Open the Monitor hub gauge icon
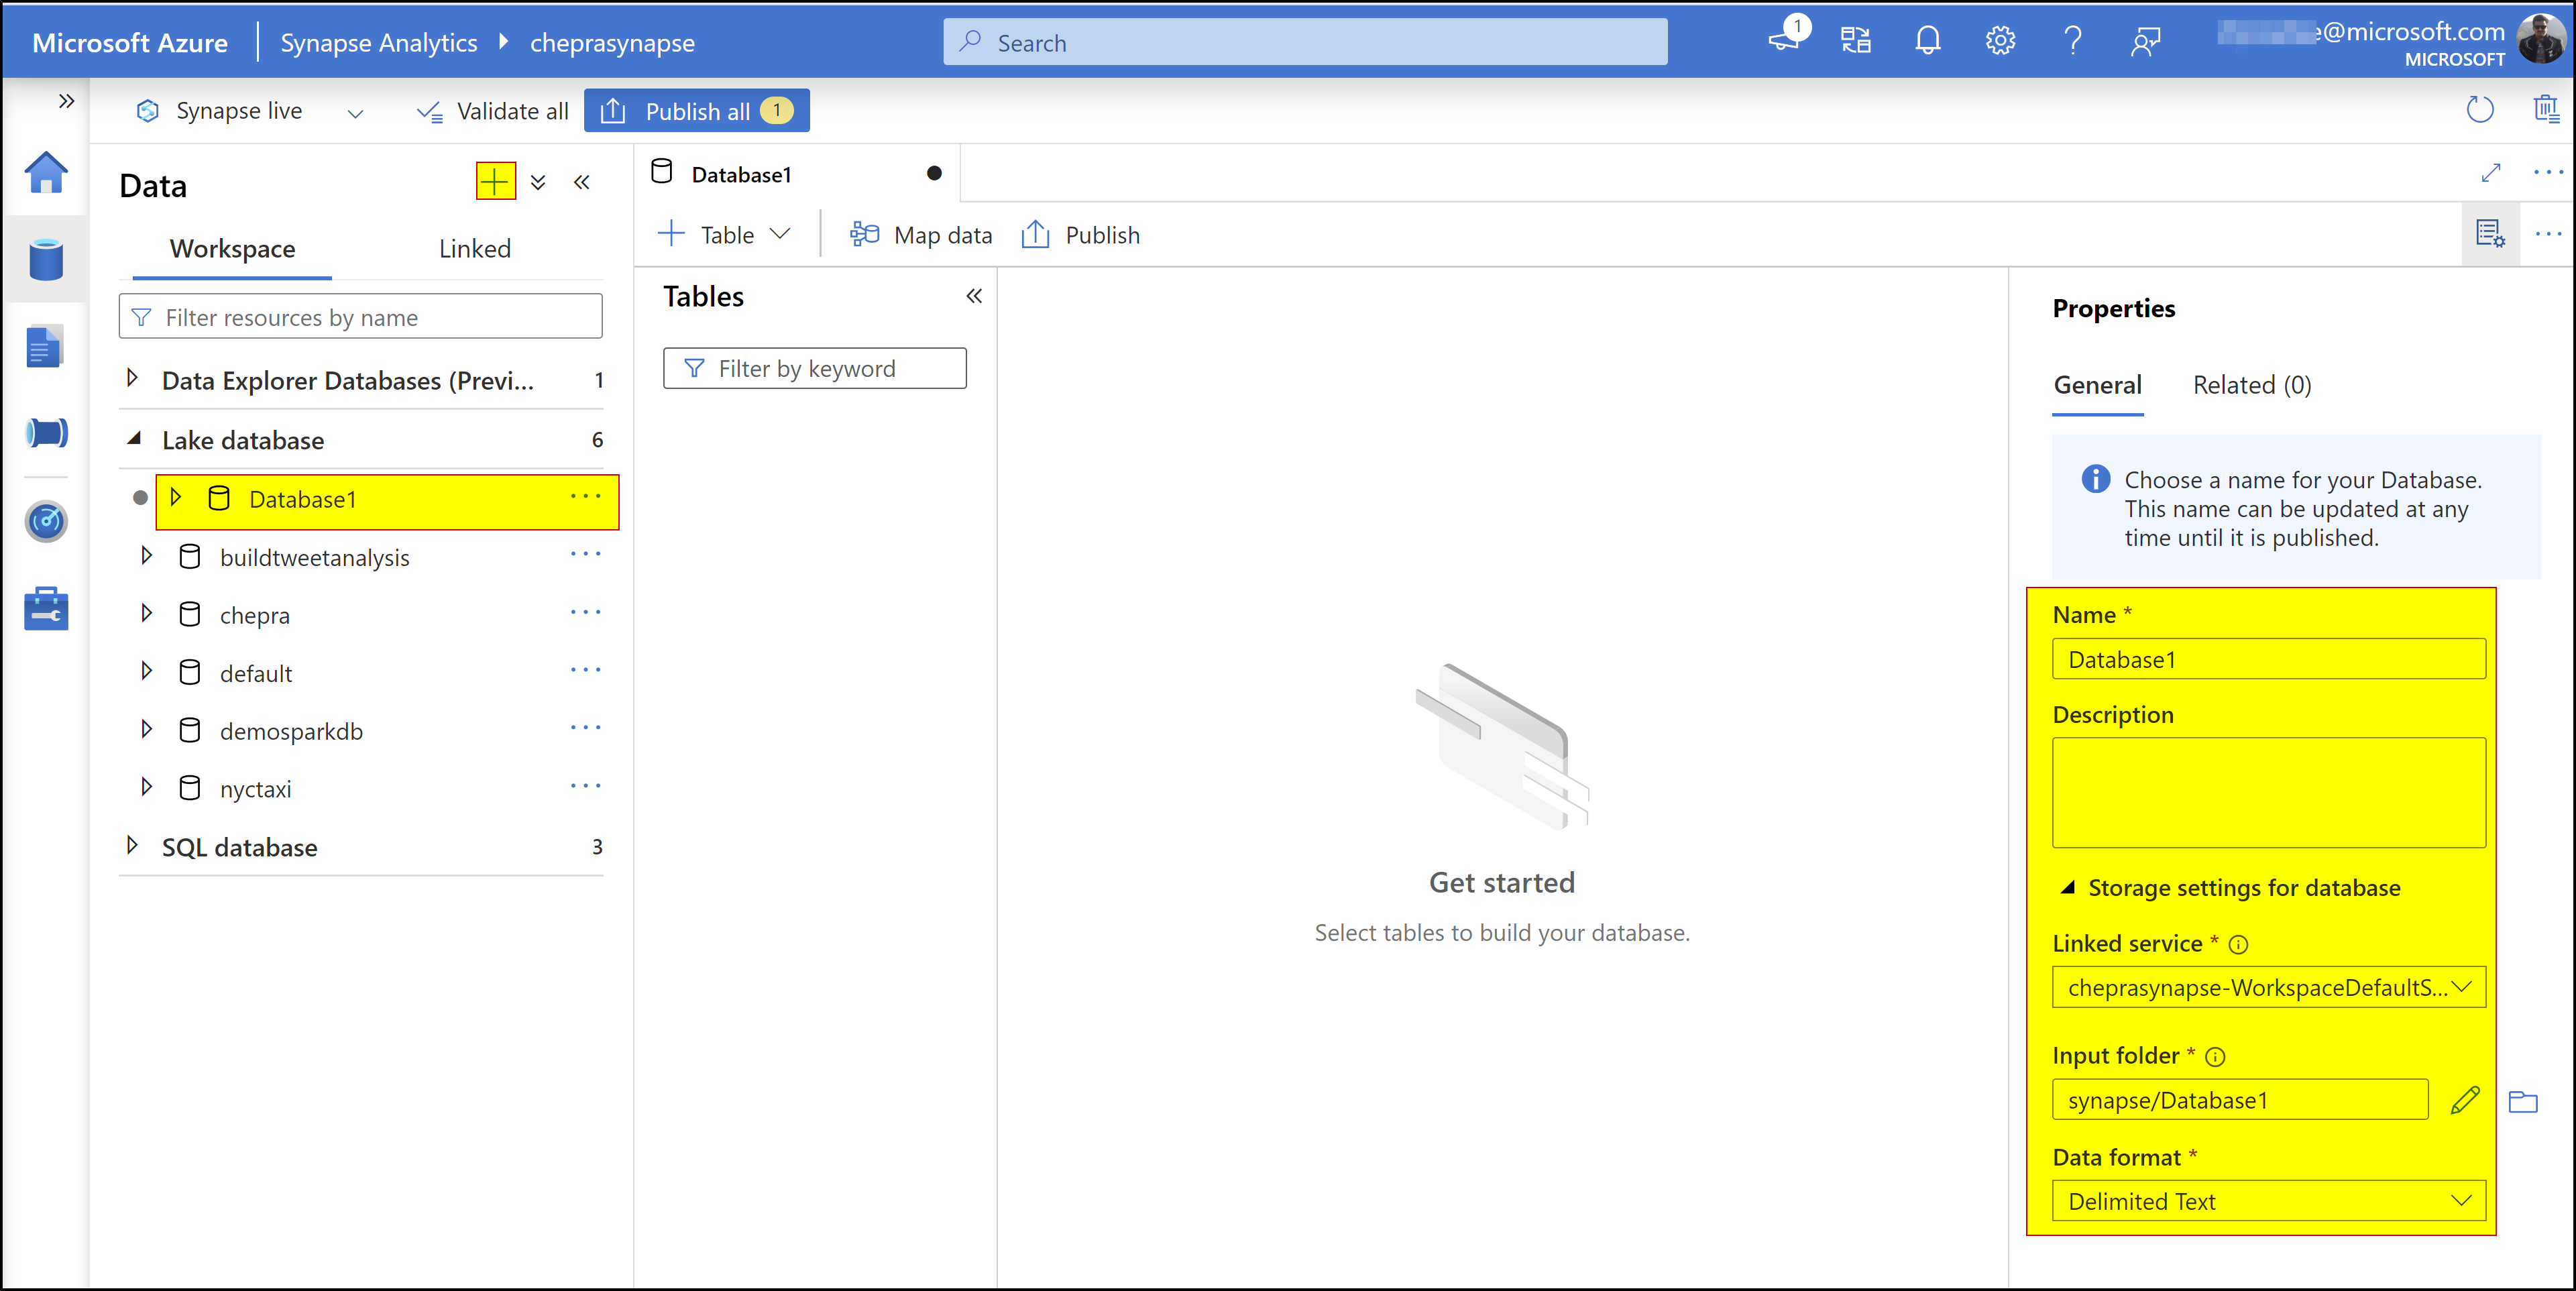 (46, 521)
